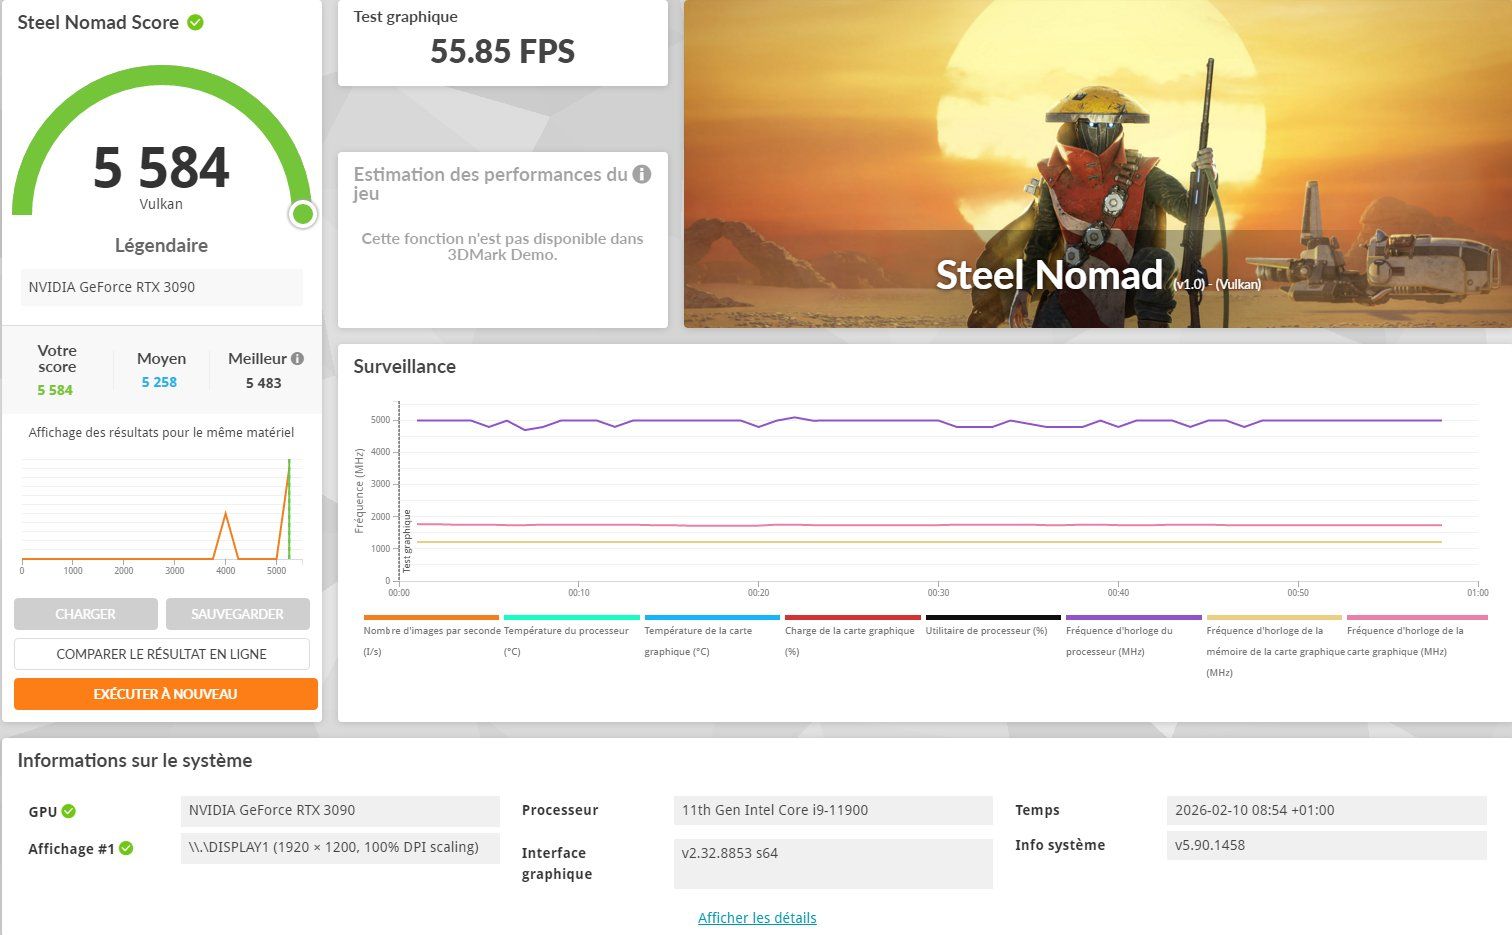The width and height of the screenshot is (1512, 935).
Task: Click the info icon beside Meilleur
Action: point(297,358)
